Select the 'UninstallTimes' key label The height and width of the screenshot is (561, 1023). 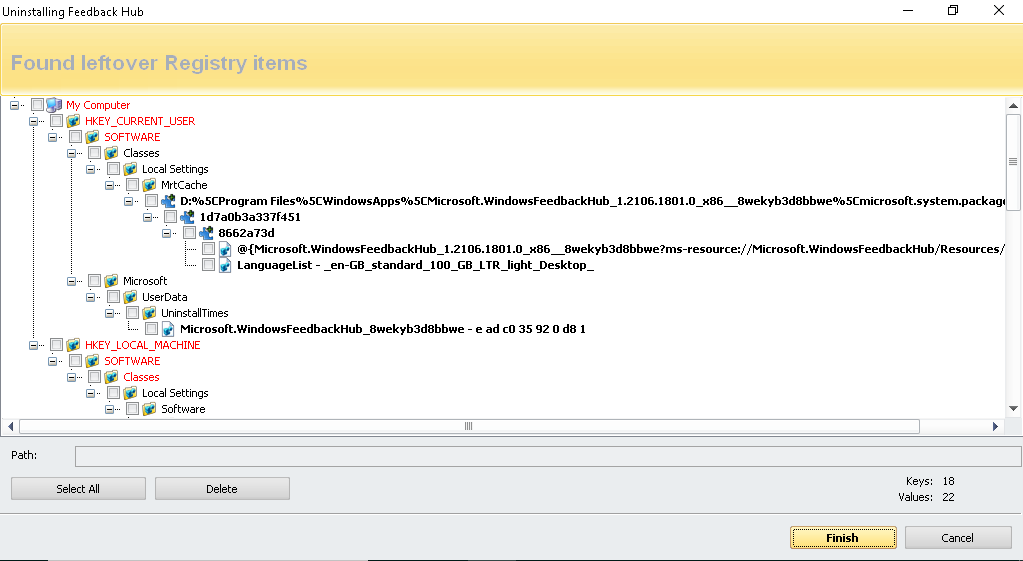tap(194, 312)
